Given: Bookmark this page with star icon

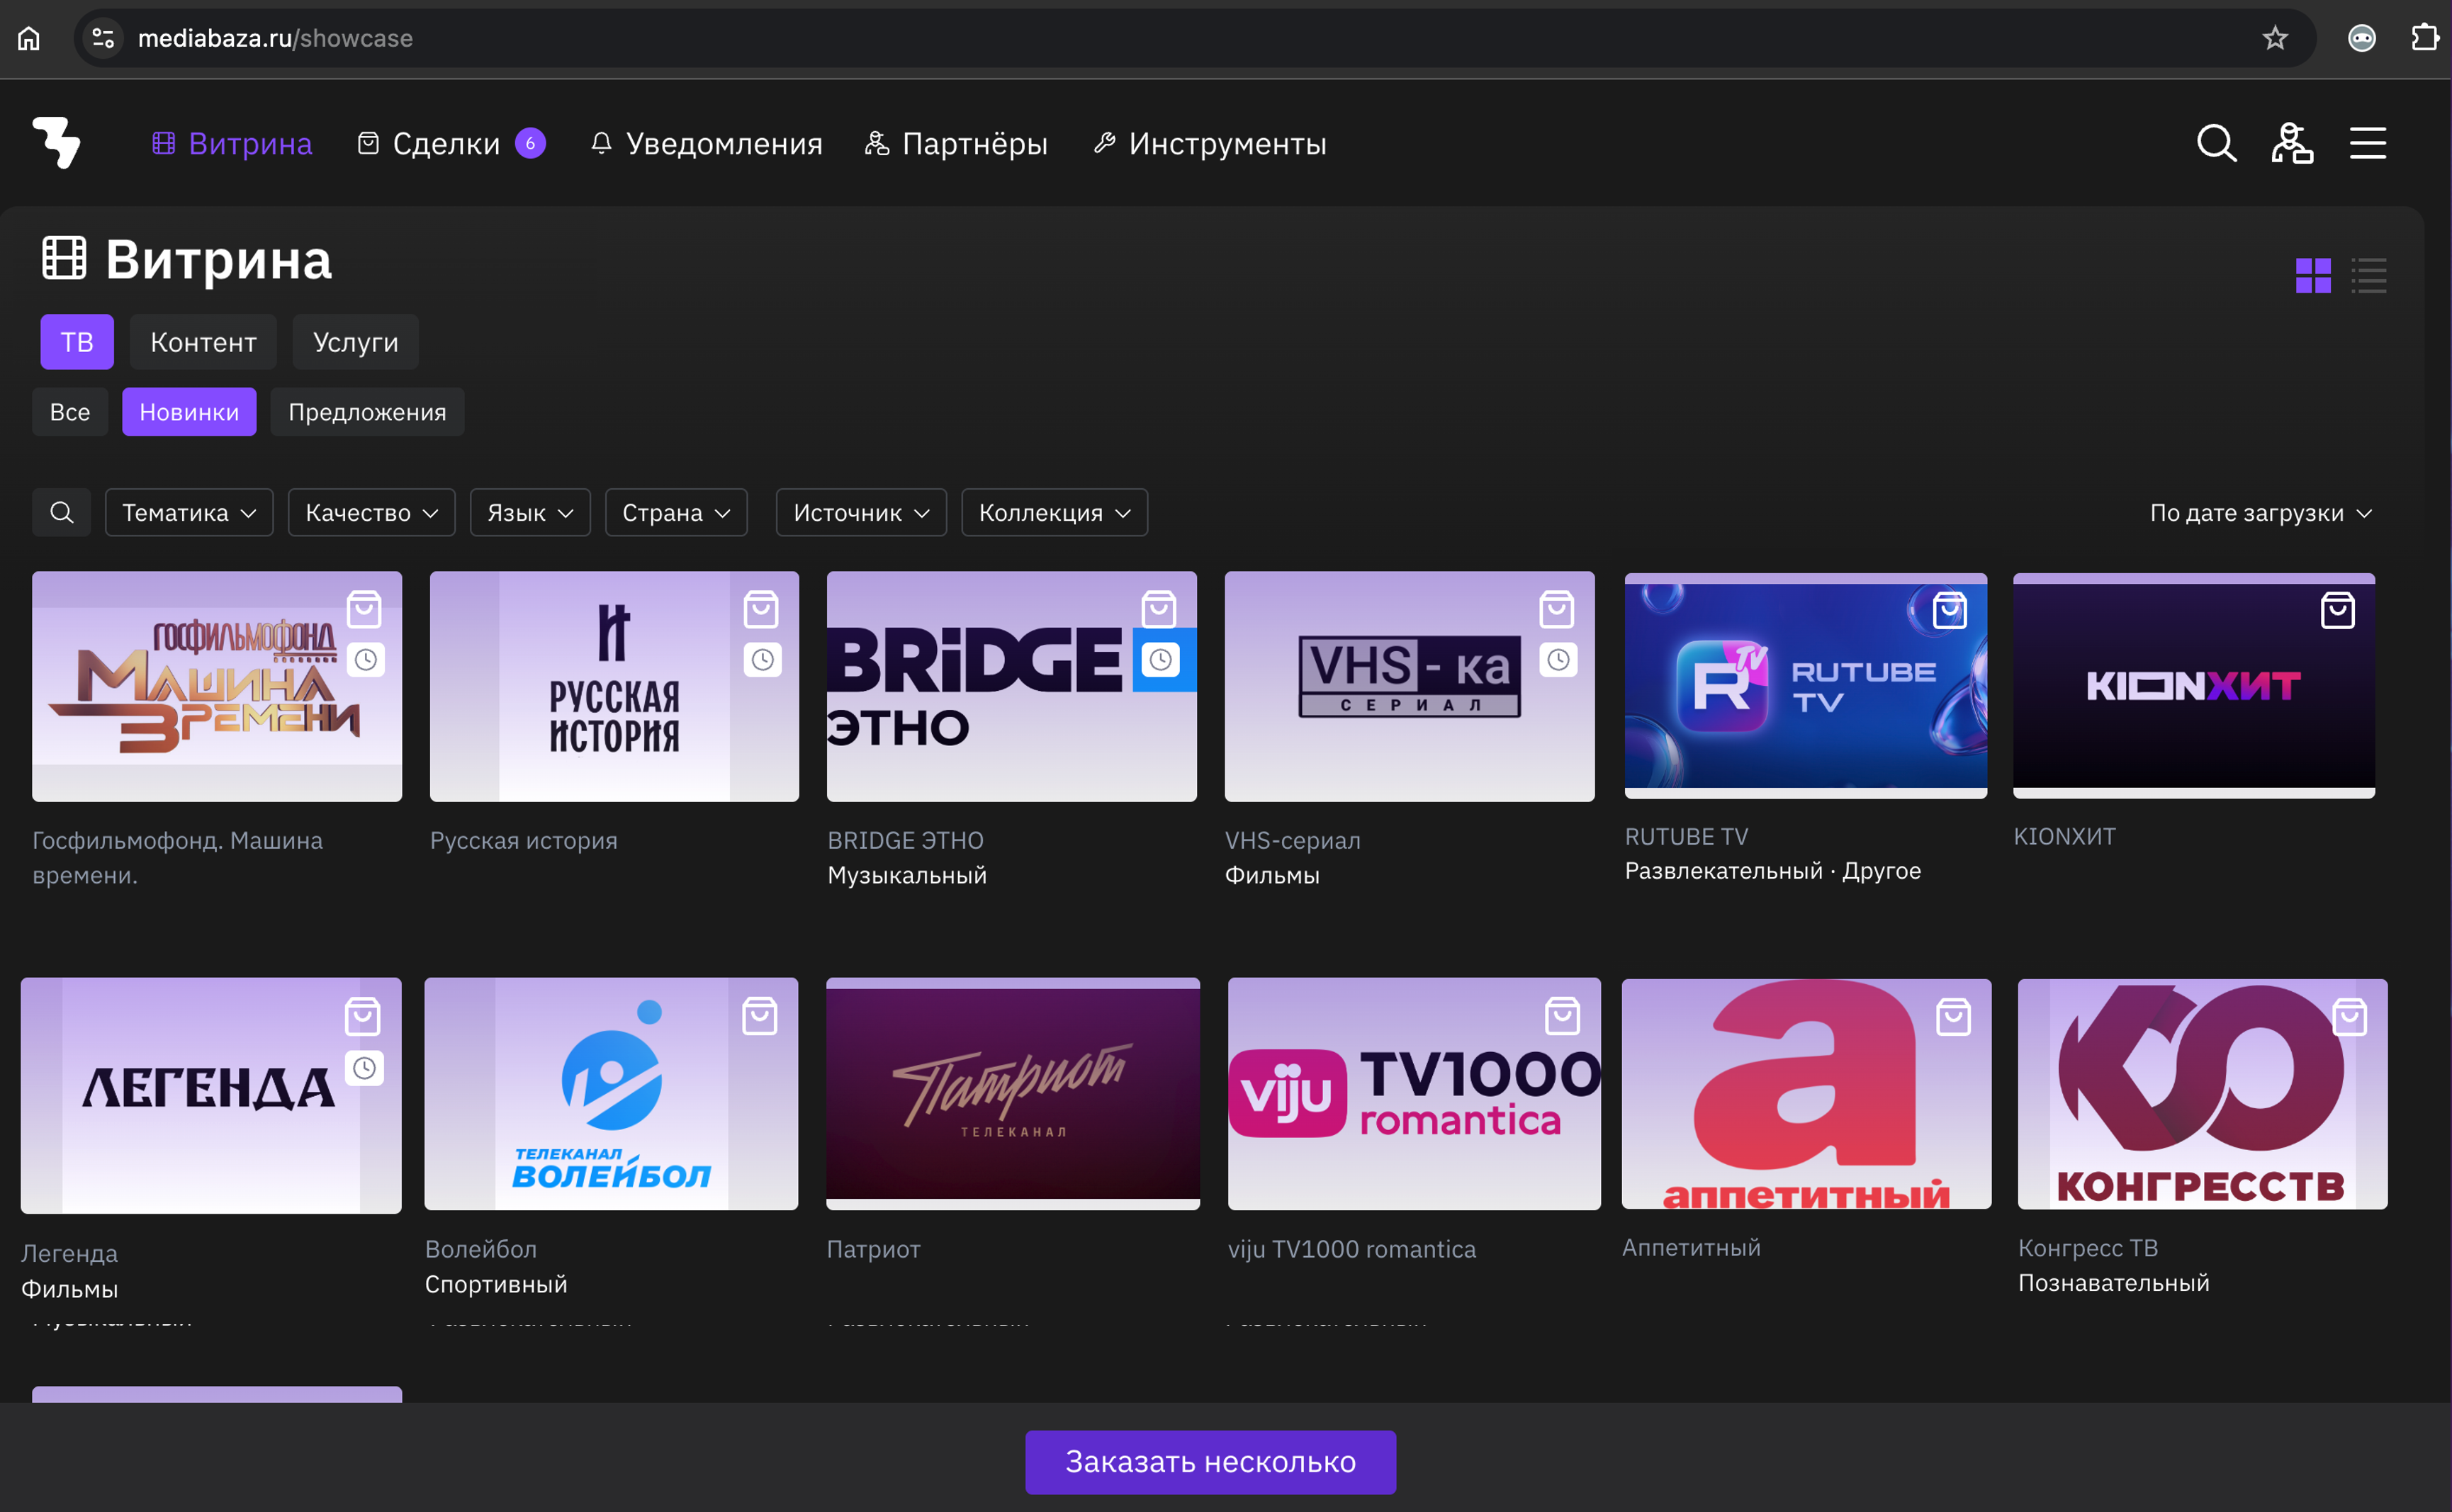Looking at the screenshot, I should point(2275,38).
